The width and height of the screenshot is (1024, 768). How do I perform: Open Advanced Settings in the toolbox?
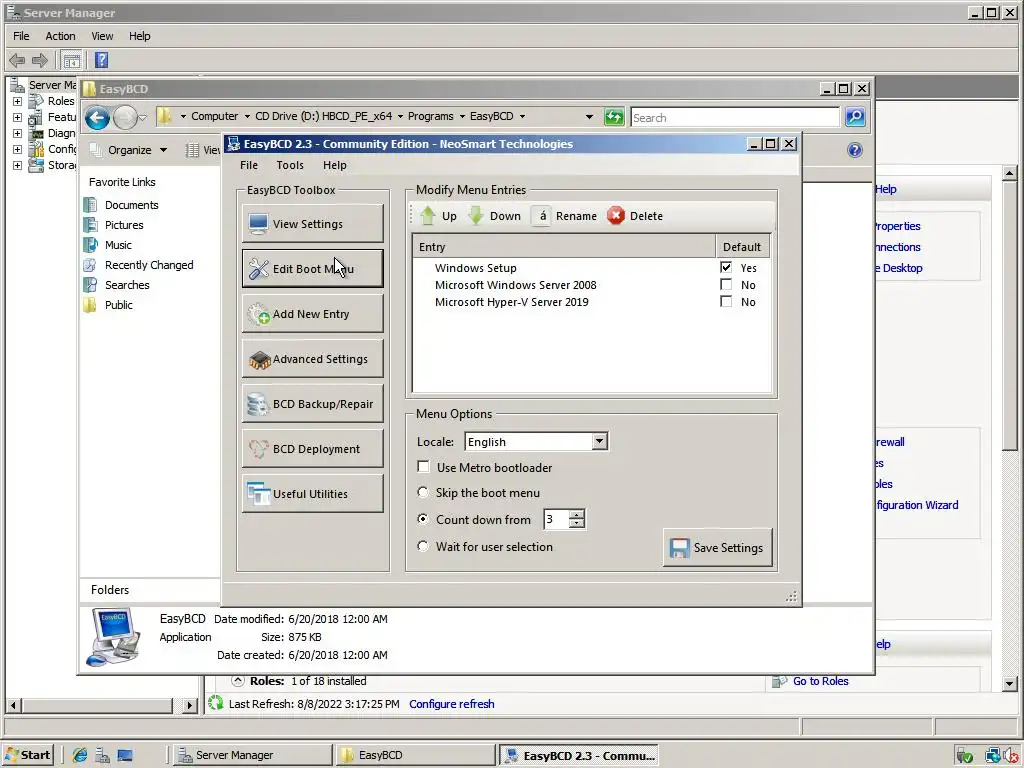[312, 359]
